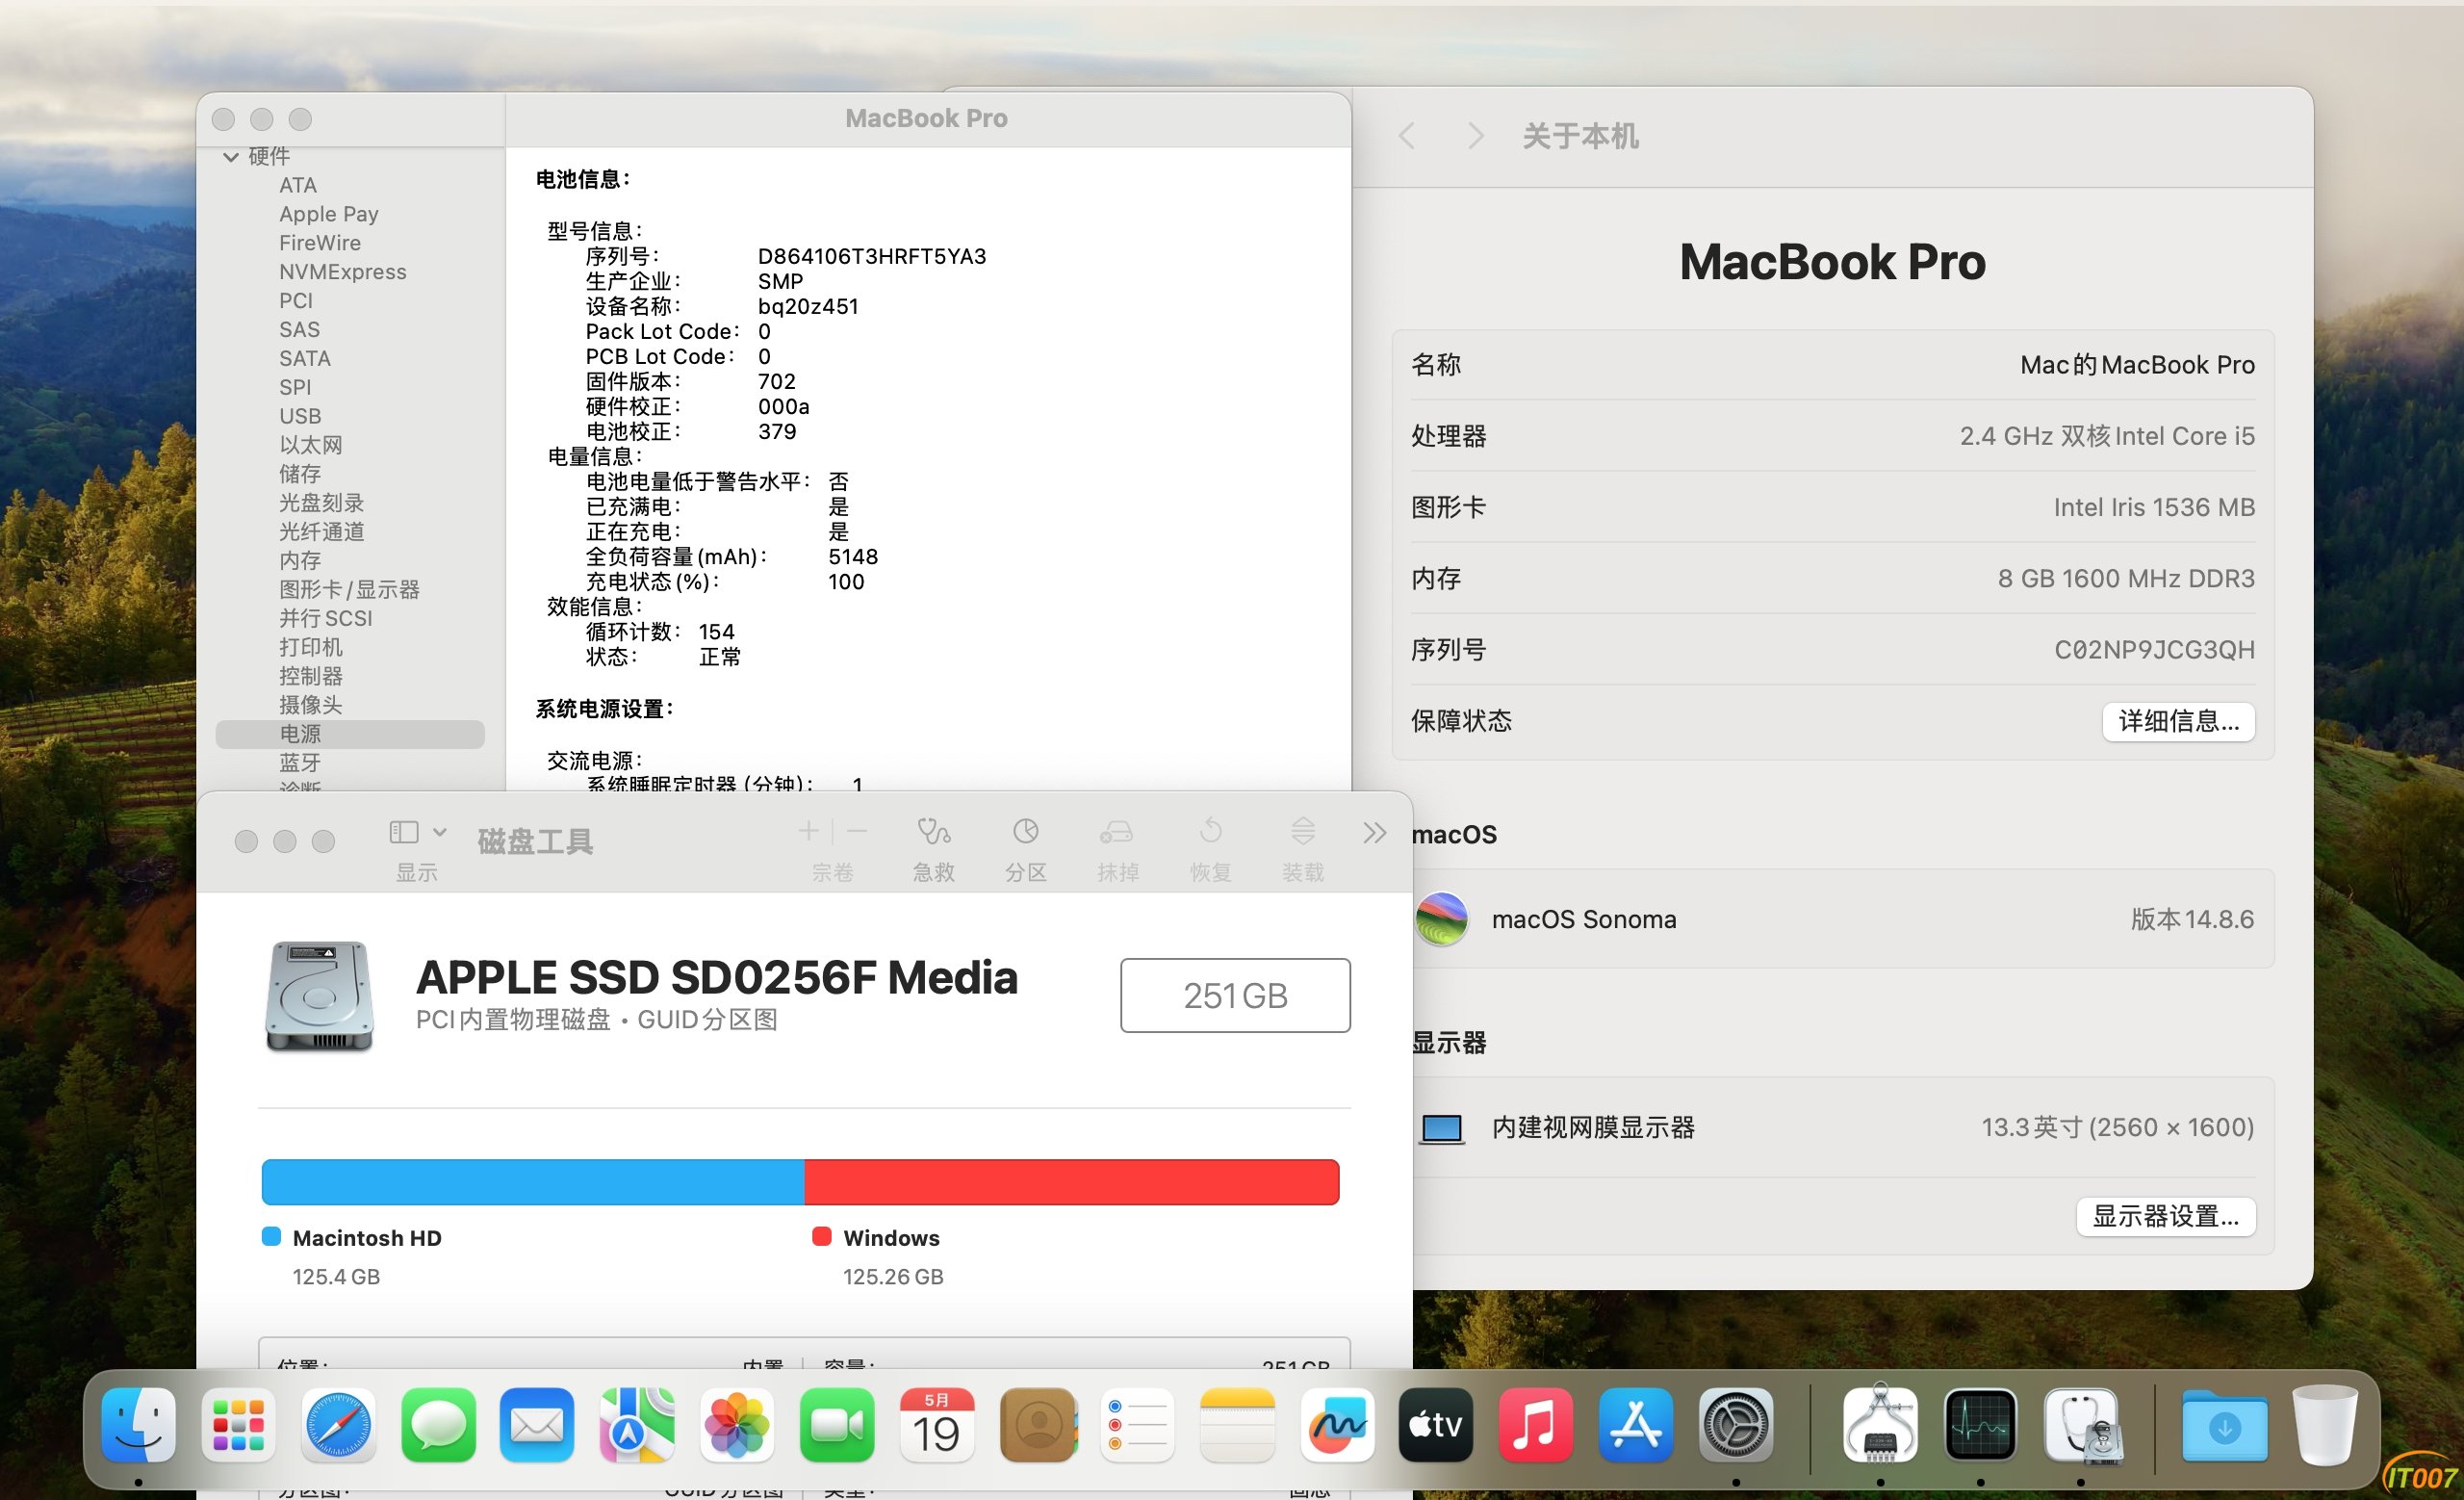This screenshot has height=1500, width=2464.
Task: Click the blue Macintosh HD legend swatch
Action: tap(271, 1237)
